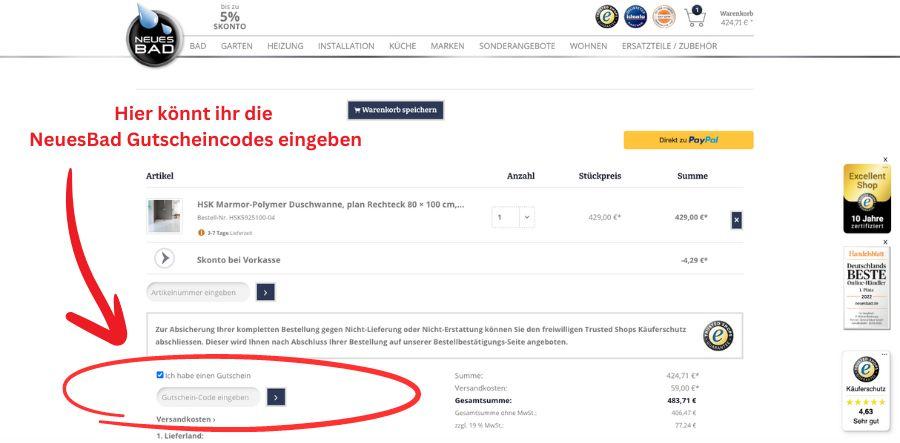Uncheck 'Ich habe einen Gutschein' checkbox
The height and width of the screenshot is (443, 900).
(x=160, y=375)
